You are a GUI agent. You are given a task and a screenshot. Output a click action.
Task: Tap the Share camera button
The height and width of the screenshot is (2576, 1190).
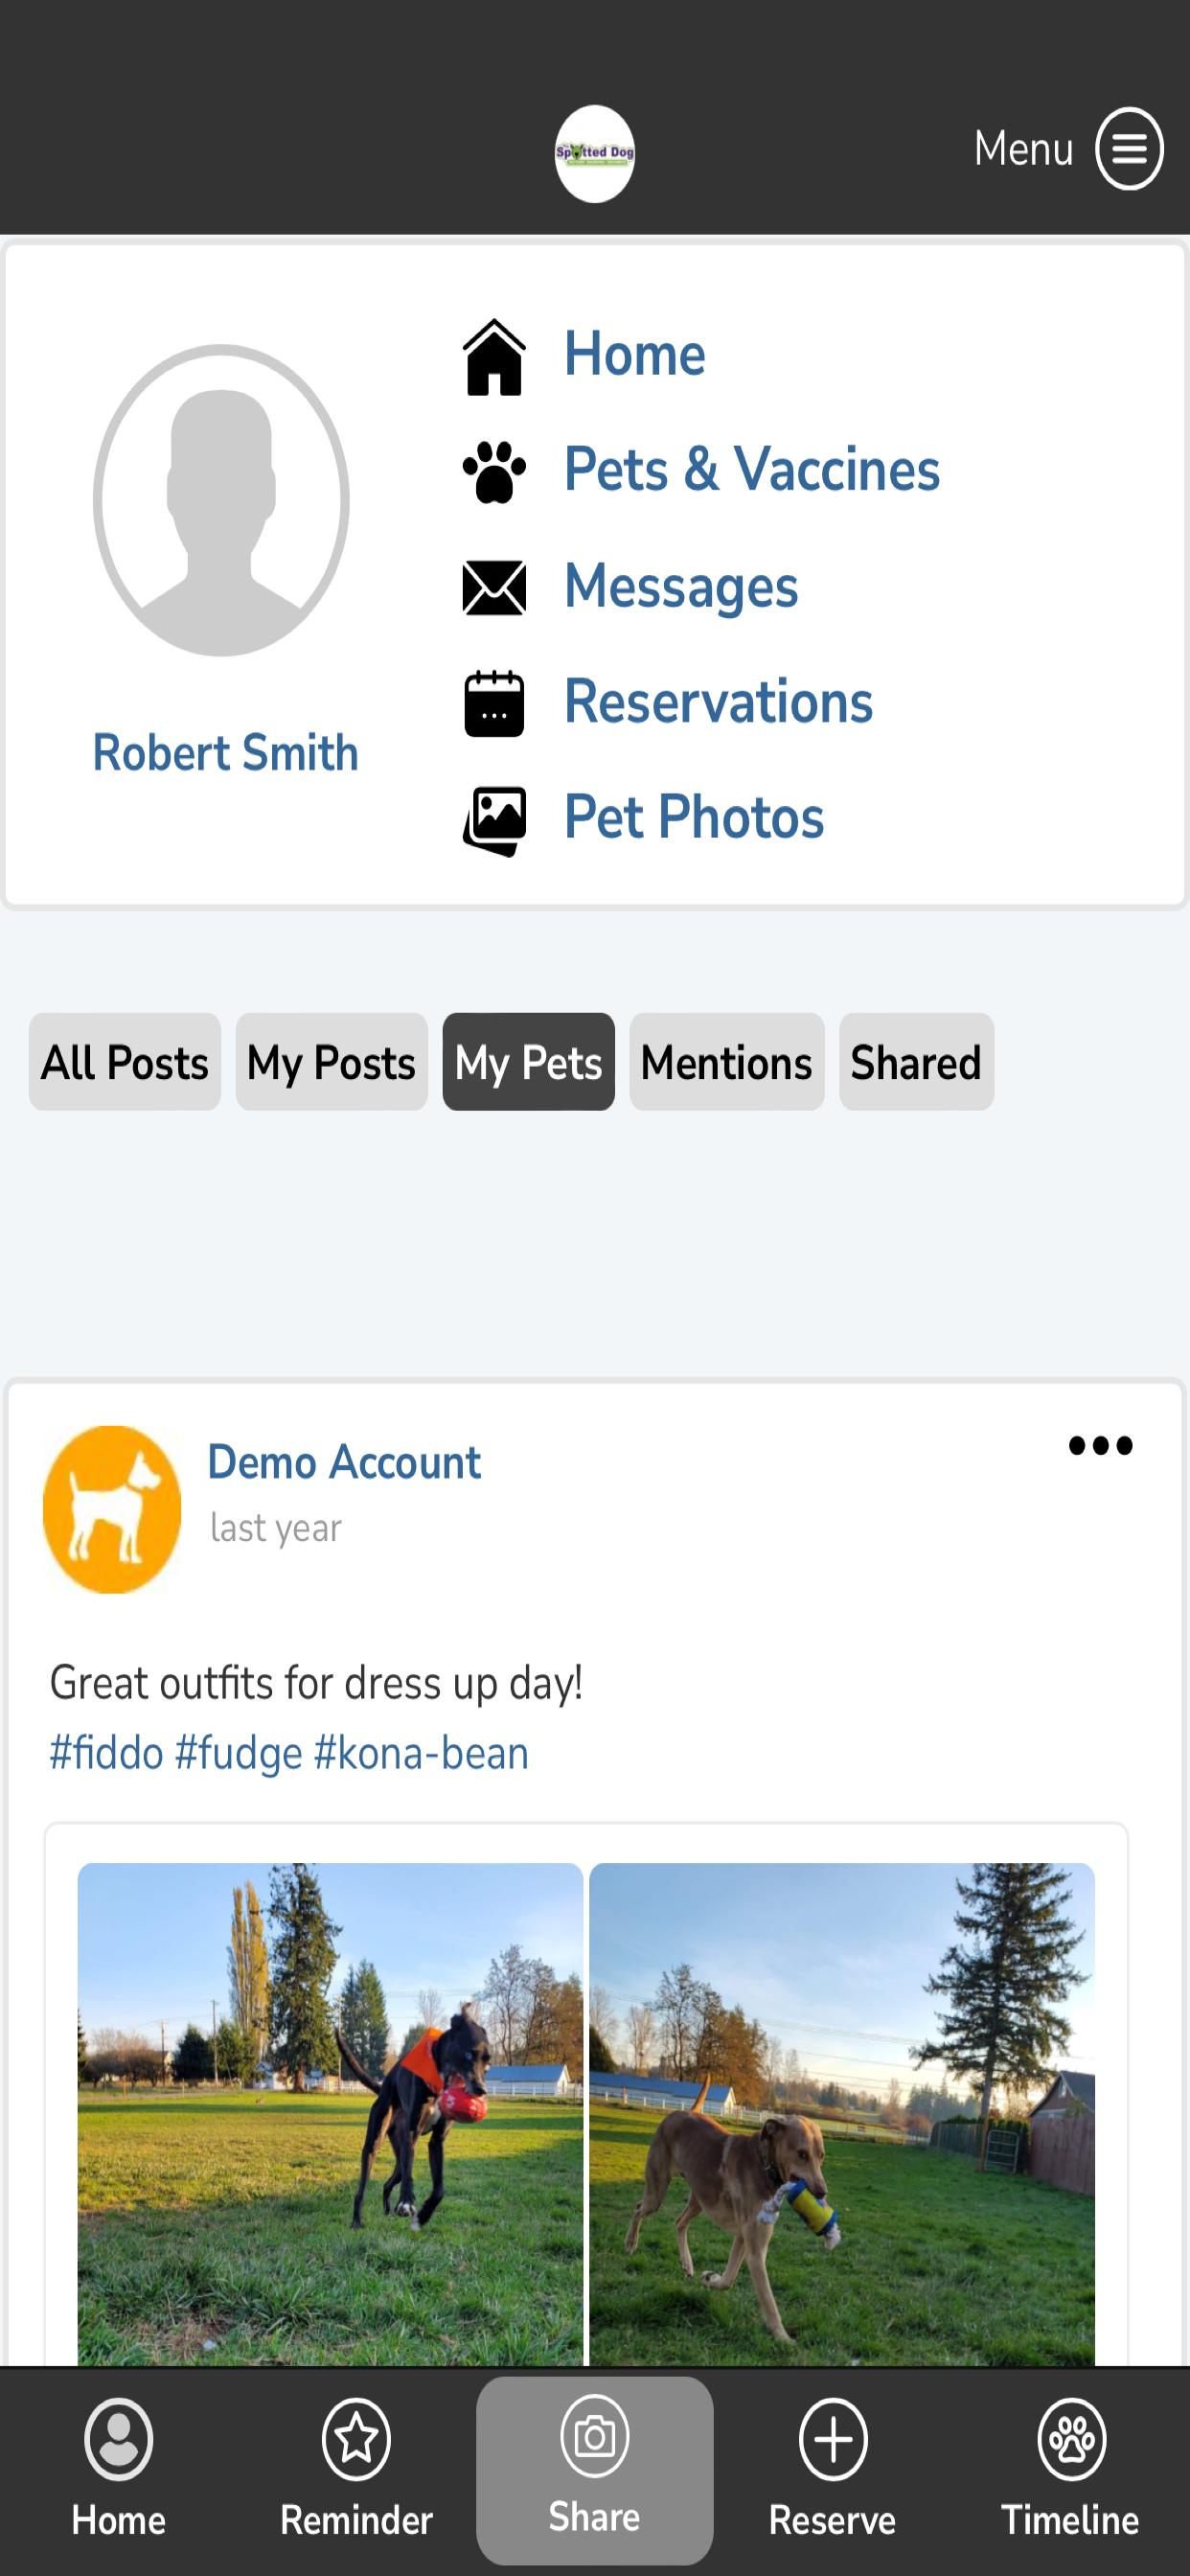point(595,2470)
